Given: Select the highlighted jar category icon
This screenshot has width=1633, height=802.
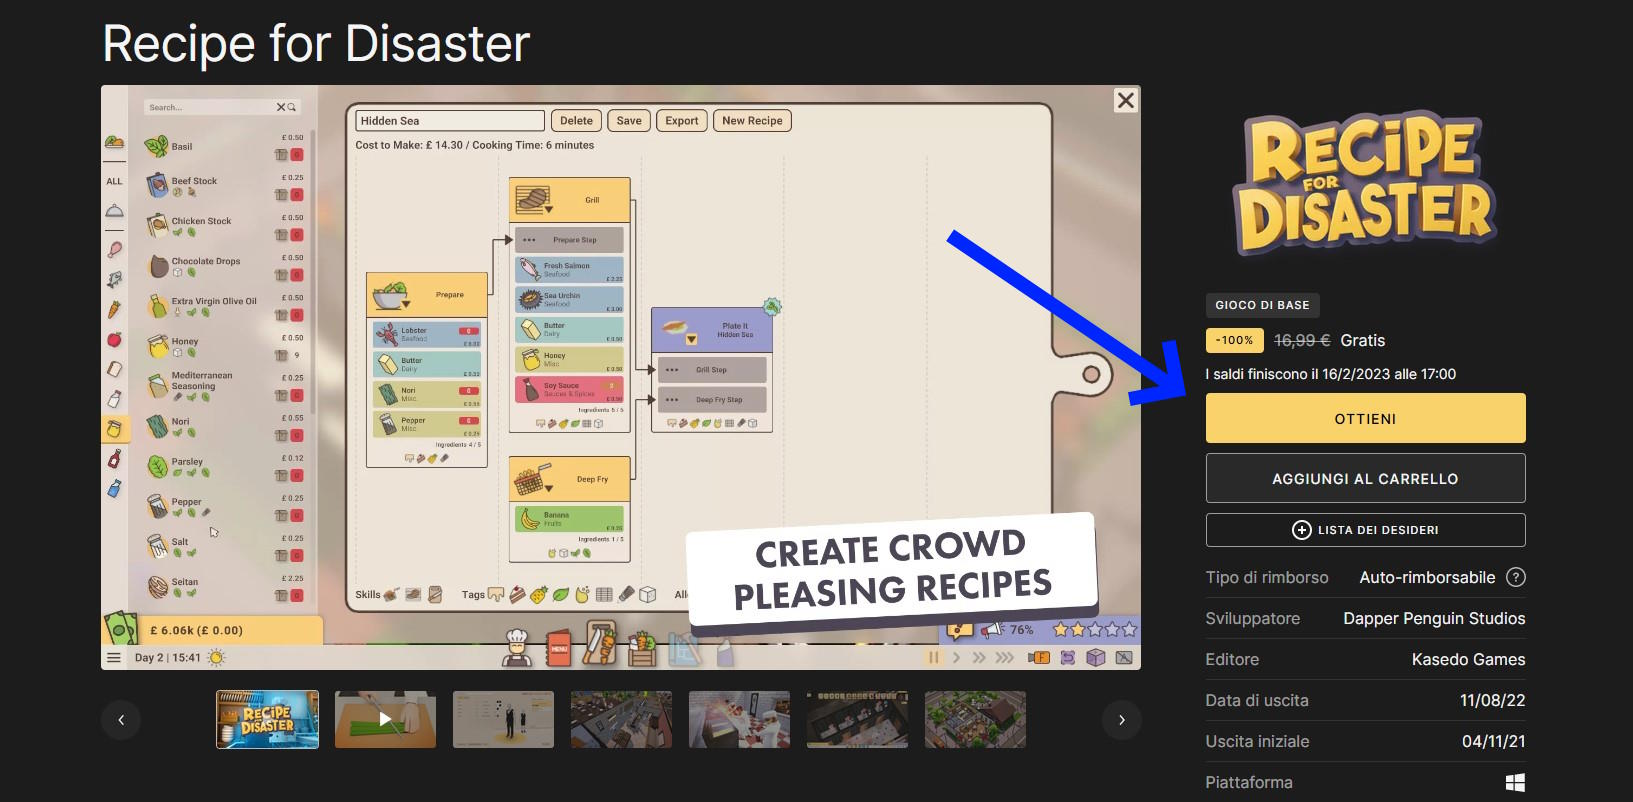Looking at the screenshot, I should [114, 429].
